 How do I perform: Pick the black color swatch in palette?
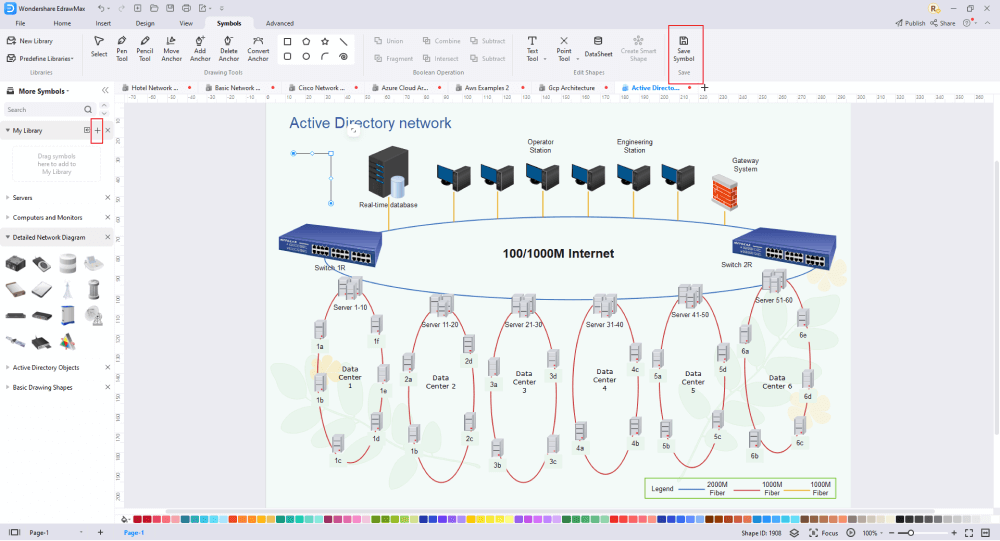[901, 519]
